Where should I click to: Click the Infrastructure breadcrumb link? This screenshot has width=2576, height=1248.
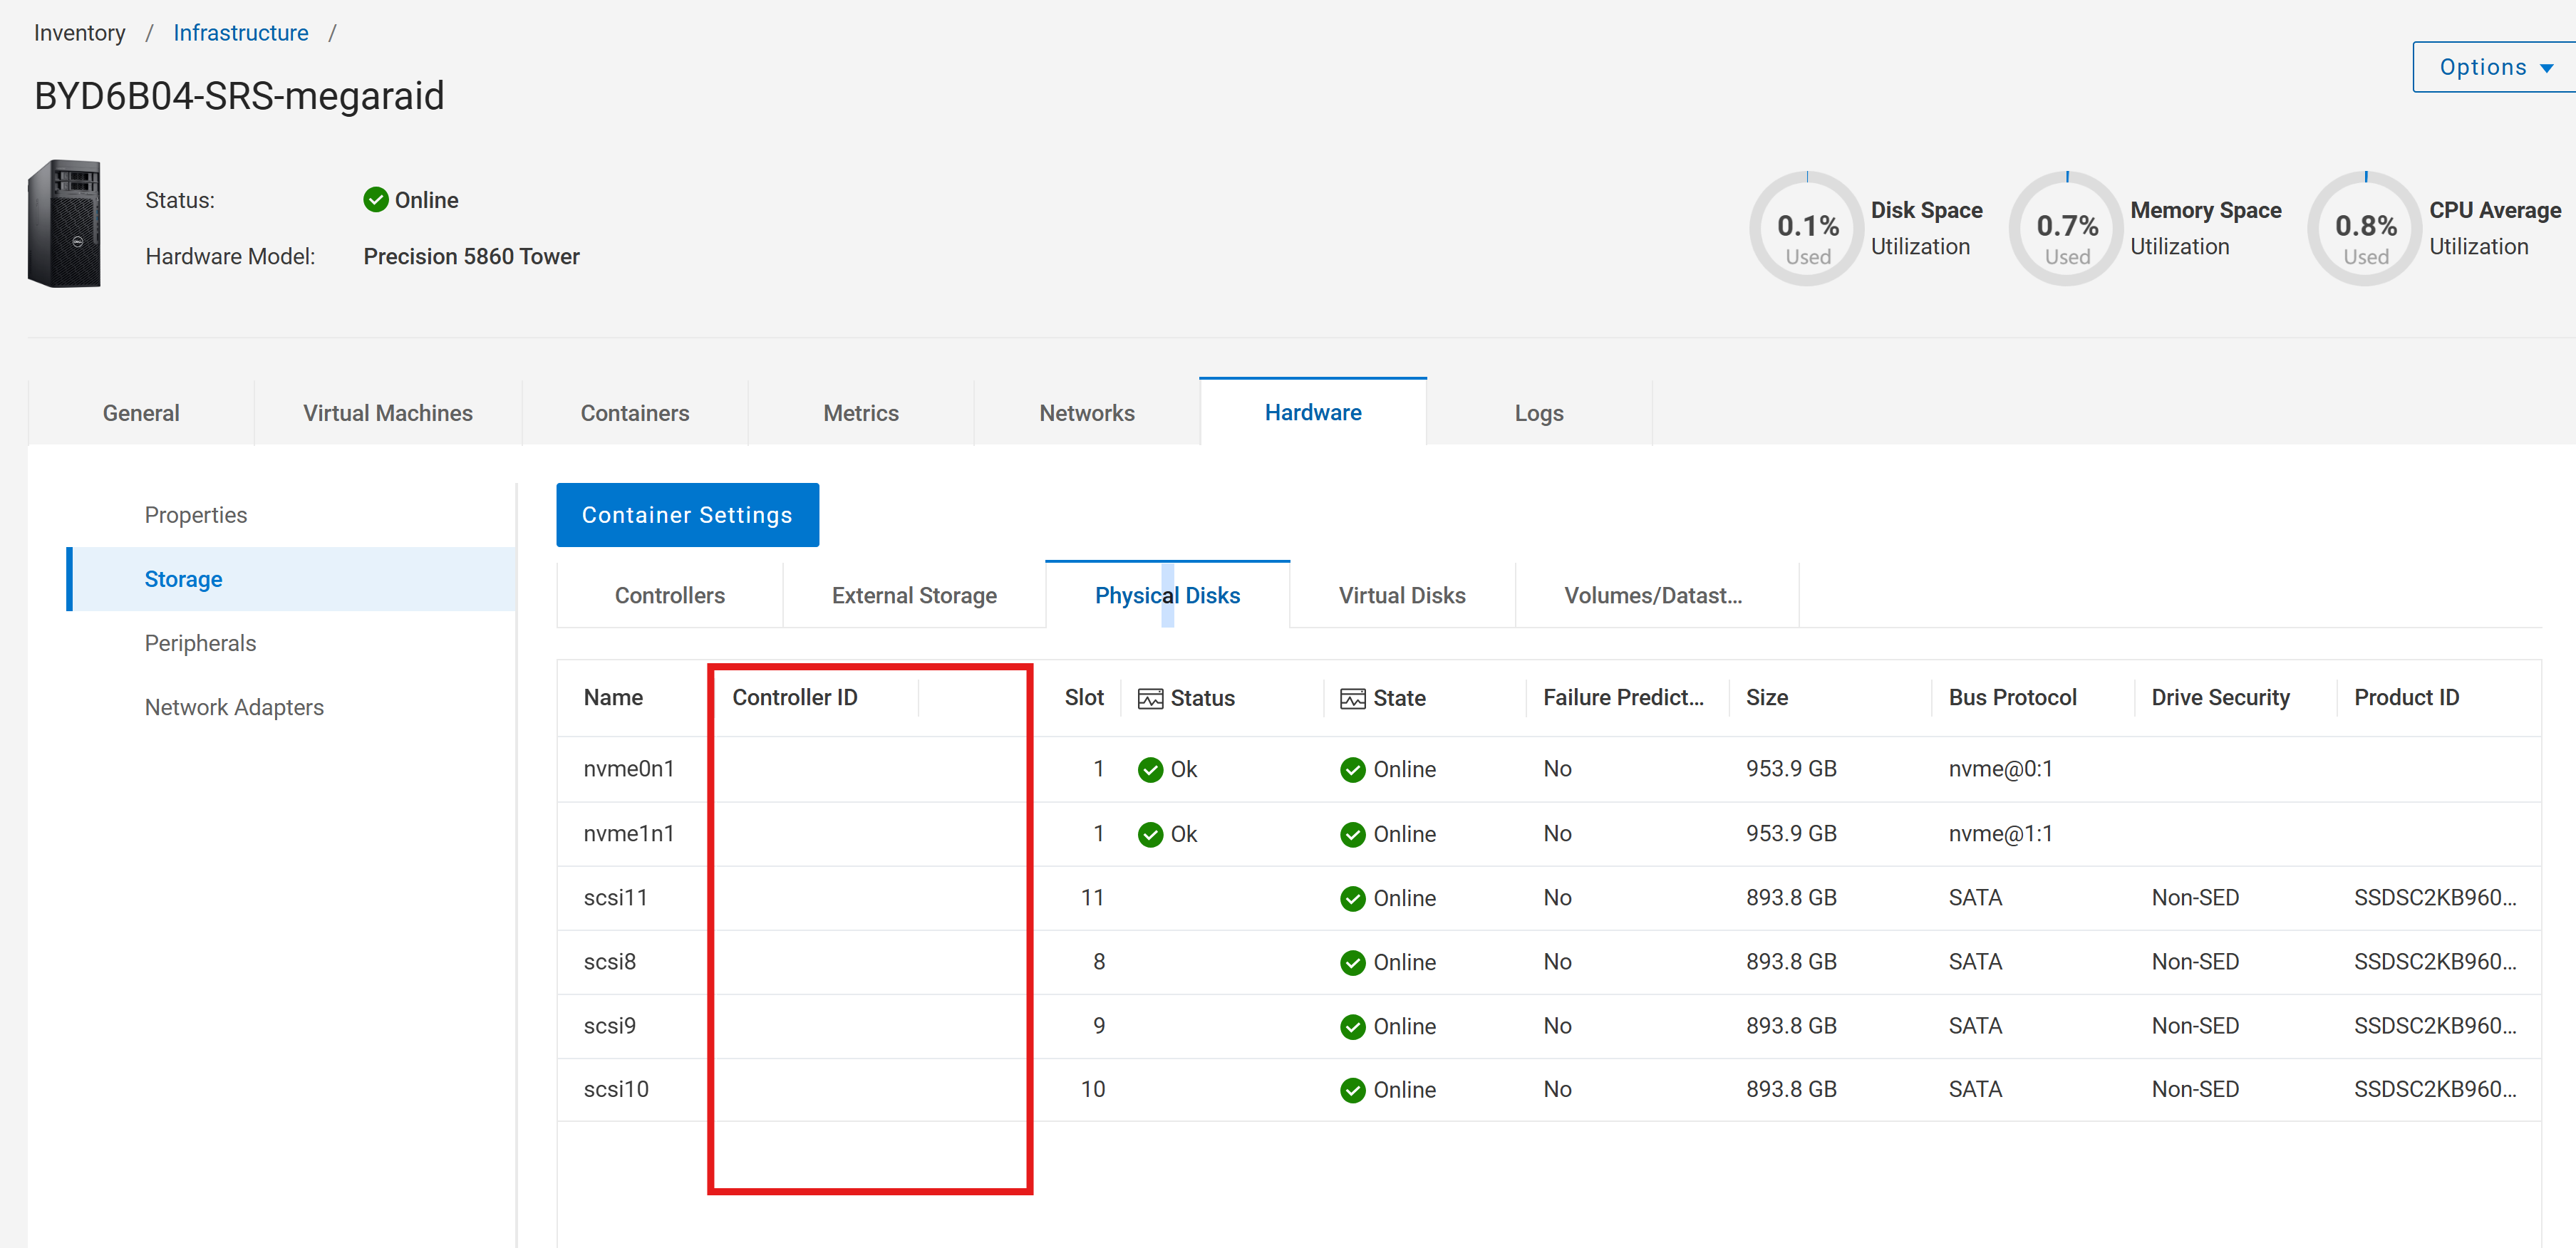[240, 33]
